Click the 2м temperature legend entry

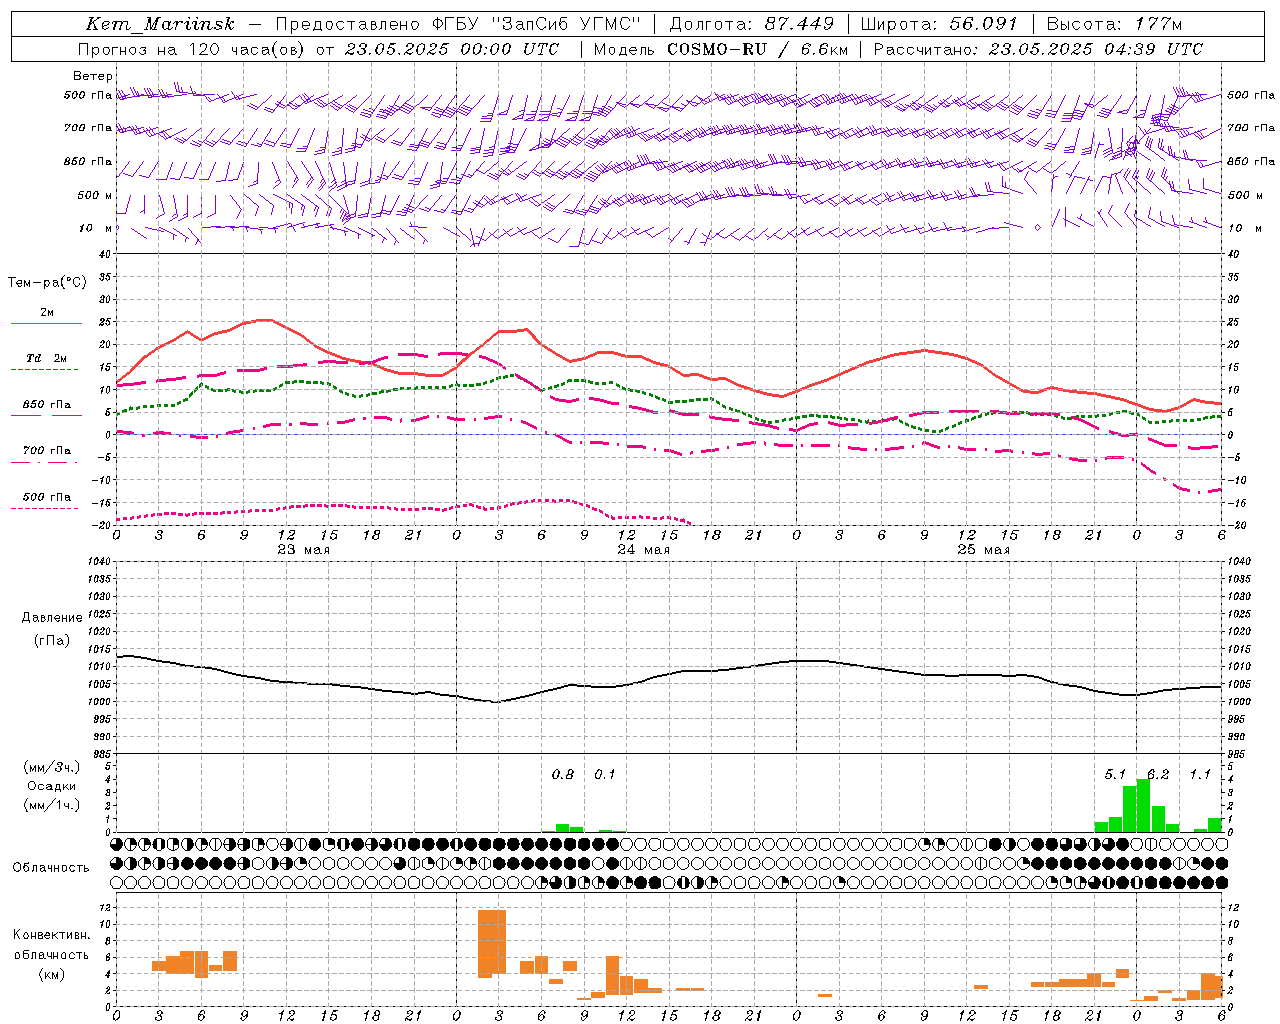(47, 313)
